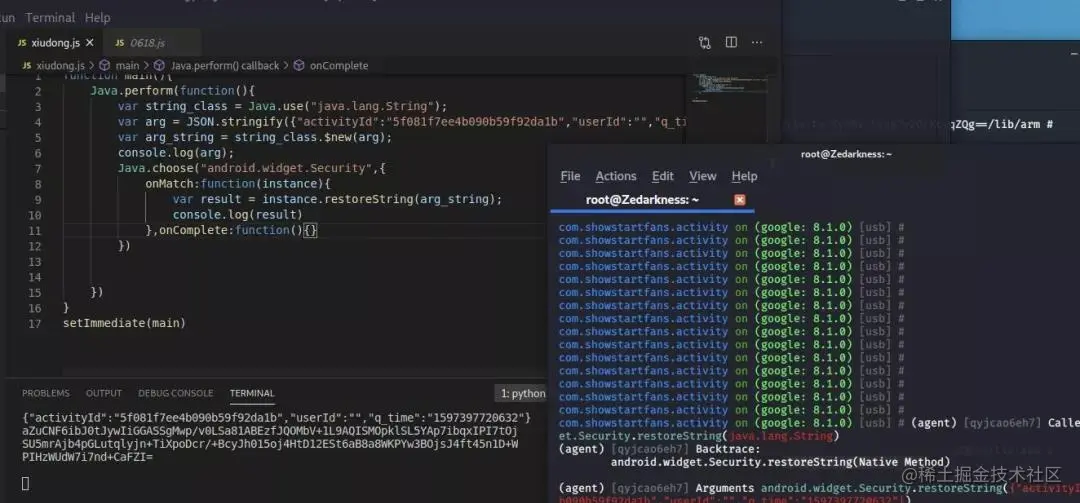Open the Help menu in VS Code

(x=98, y=17)
